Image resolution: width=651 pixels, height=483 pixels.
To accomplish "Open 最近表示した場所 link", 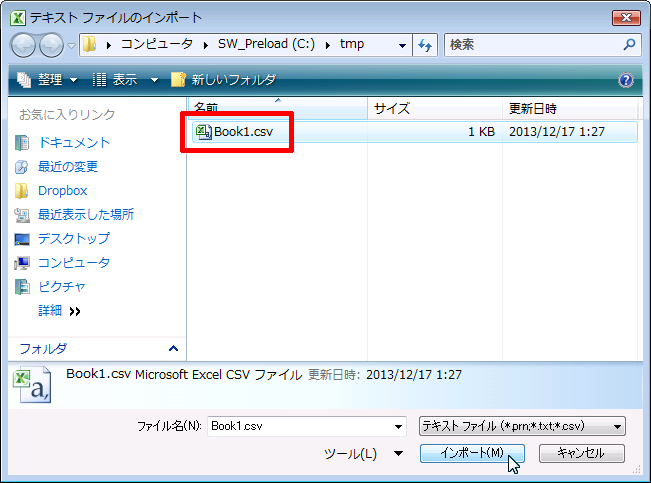I will click(x=86, y=214).
